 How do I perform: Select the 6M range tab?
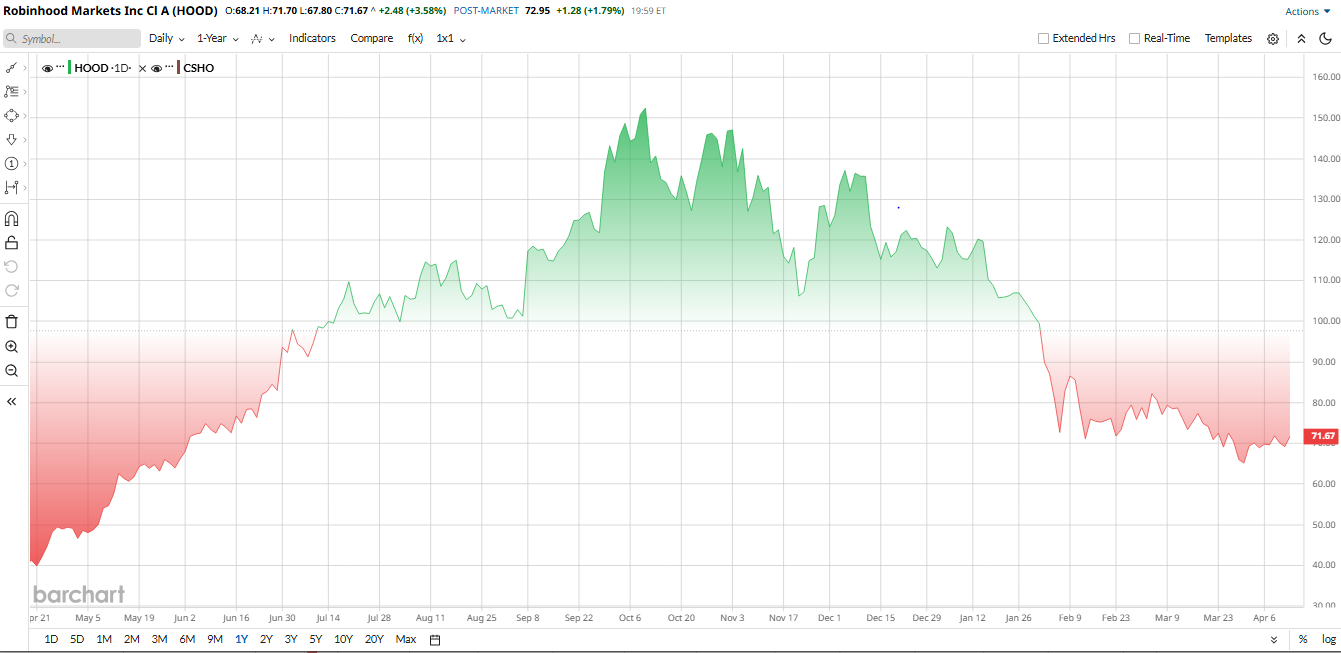pos(187,640)
